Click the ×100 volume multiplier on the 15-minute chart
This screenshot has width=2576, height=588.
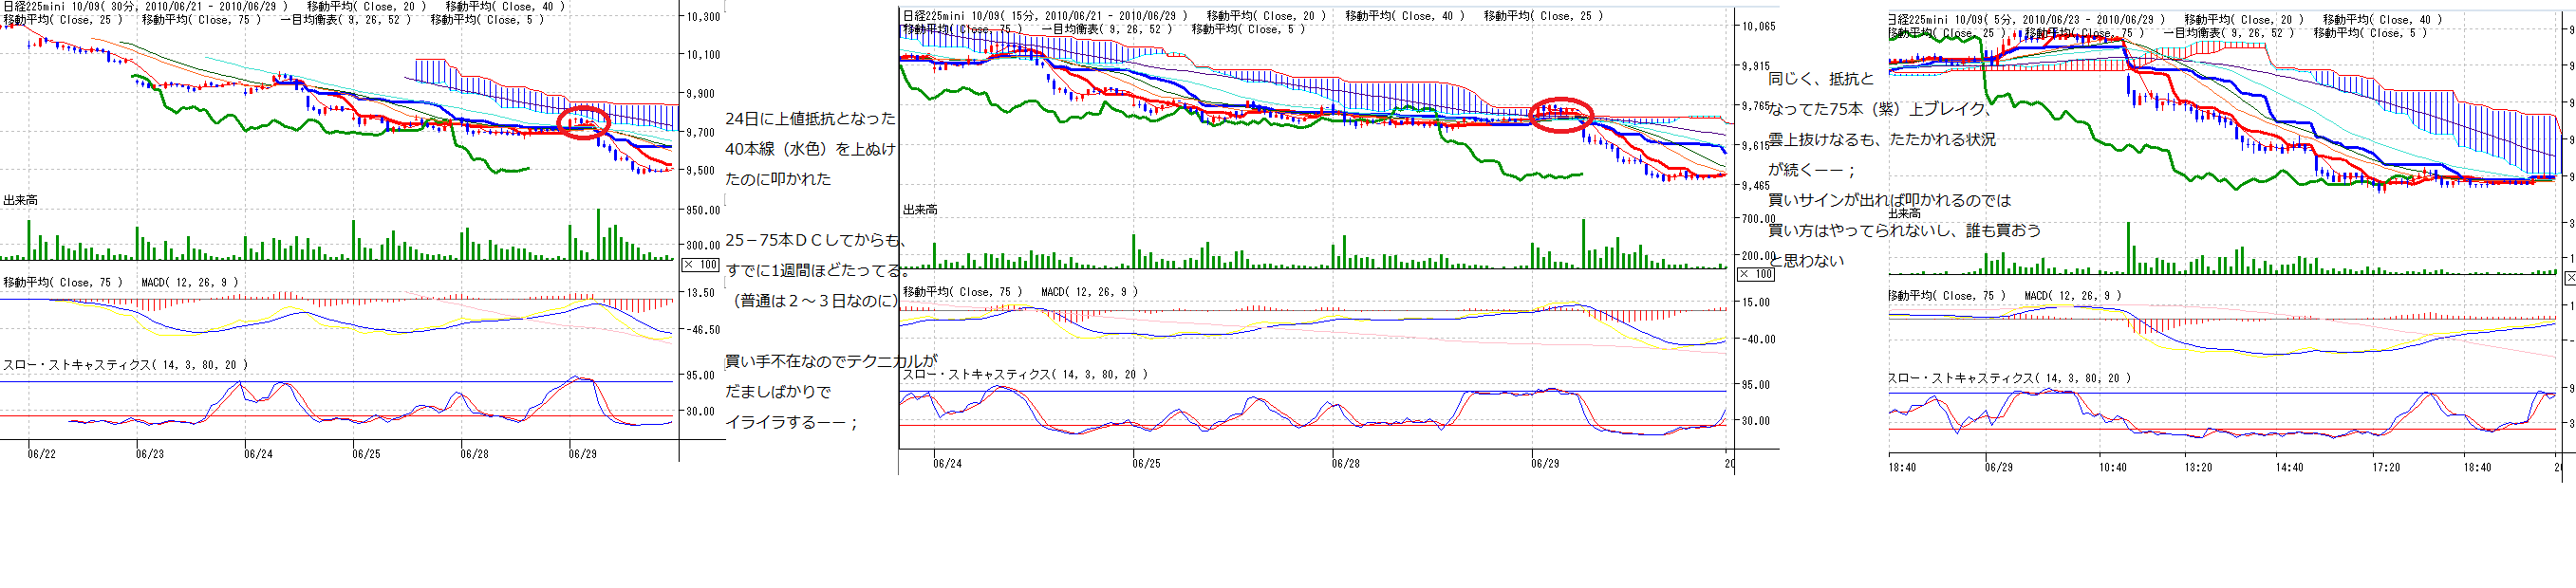click(x=1756, y=274)
